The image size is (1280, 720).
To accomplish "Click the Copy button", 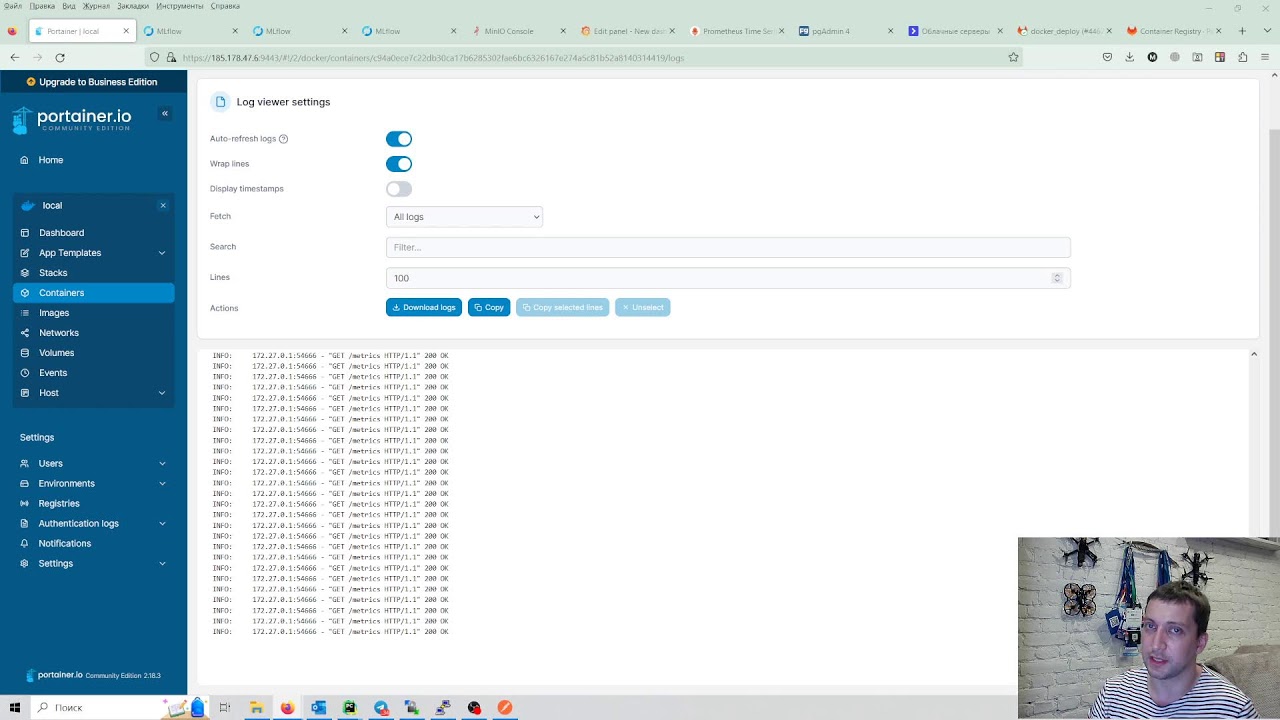I will click(489, 308).
